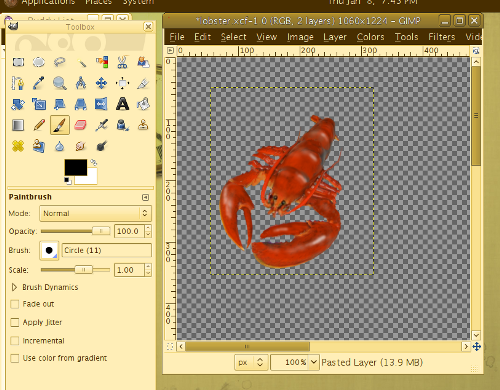Expand the Brush Dynamics section
The image size is (500, 390).
tap(14, 287)
